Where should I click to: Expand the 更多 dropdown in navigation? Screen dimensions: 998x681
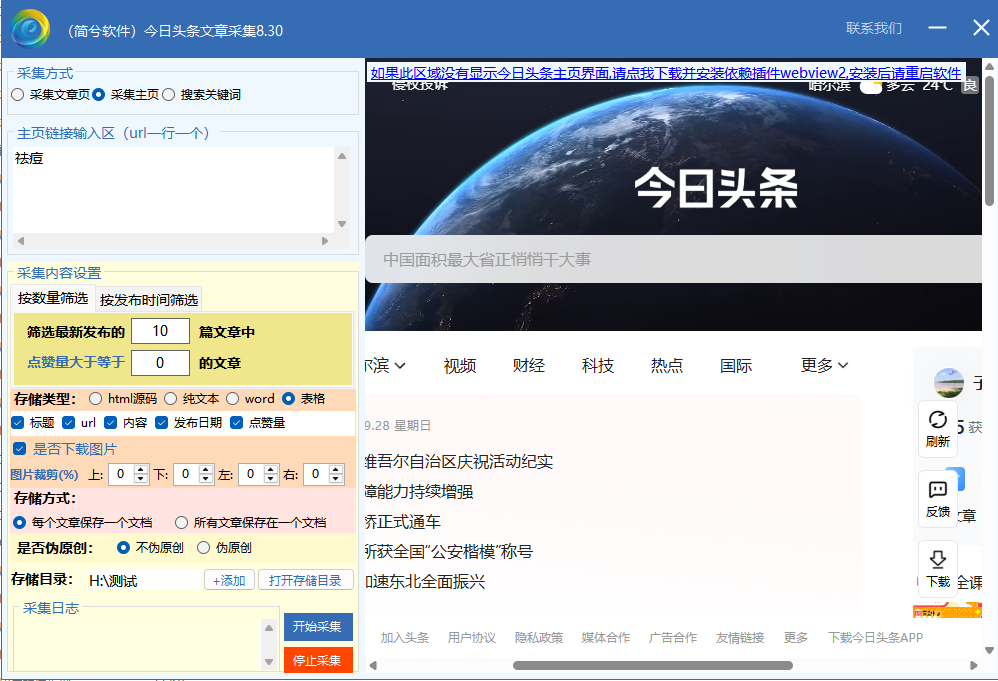(x=824, y=366)
